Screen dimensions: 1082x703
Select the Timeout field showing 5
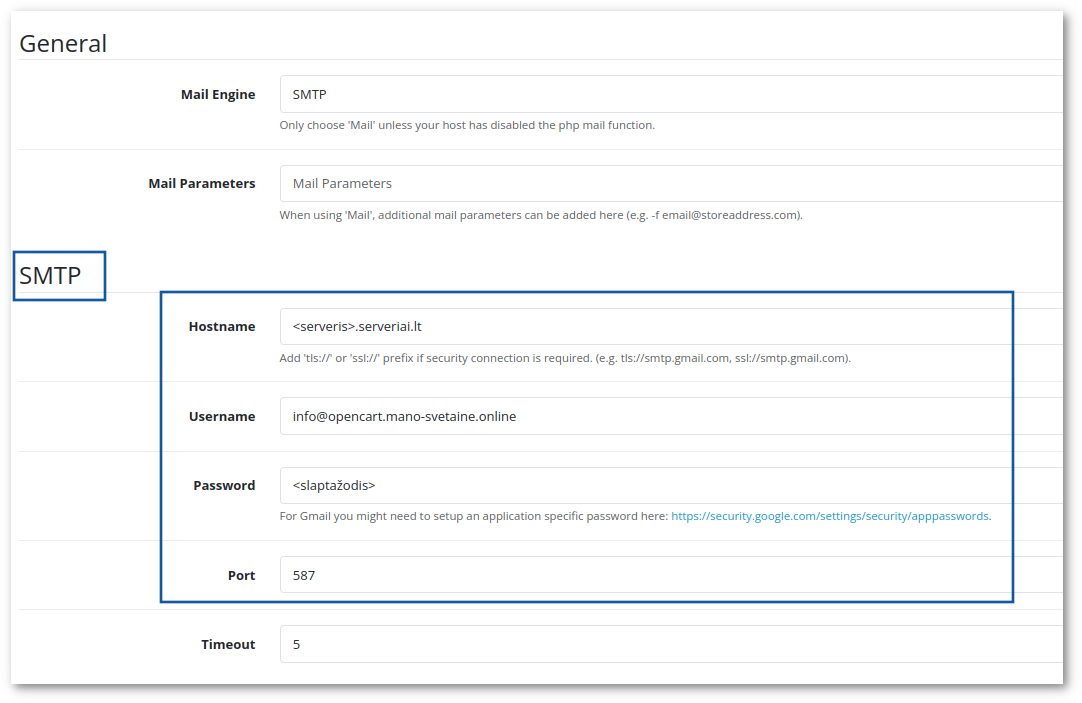[671, 644]
